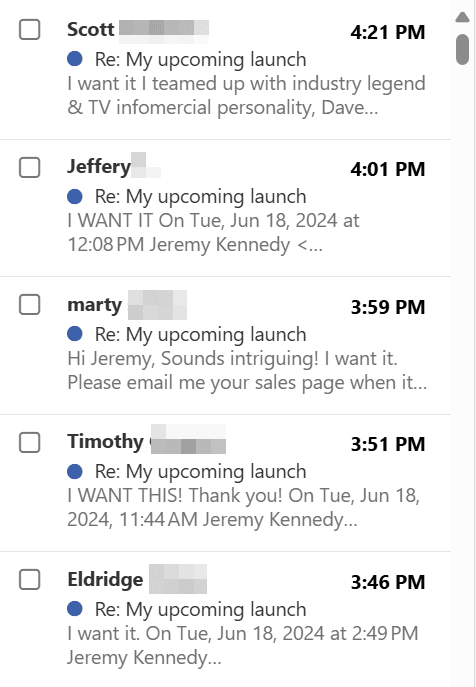Mark Timothy's email checkbox

click(30, 442)
